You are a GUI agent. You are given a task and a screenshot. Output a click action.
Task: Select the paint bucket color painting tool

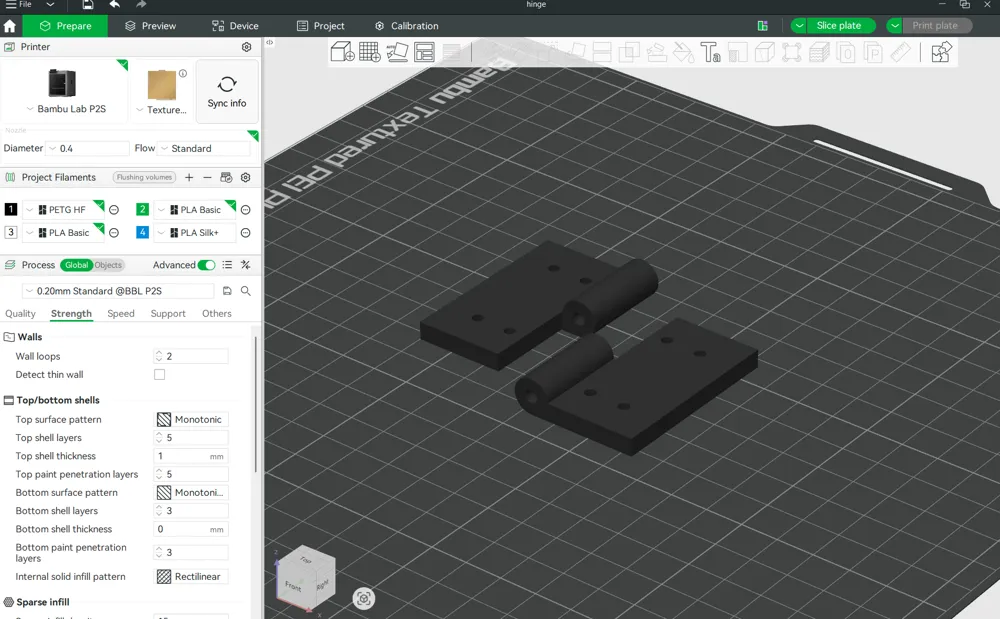point(683,52)
